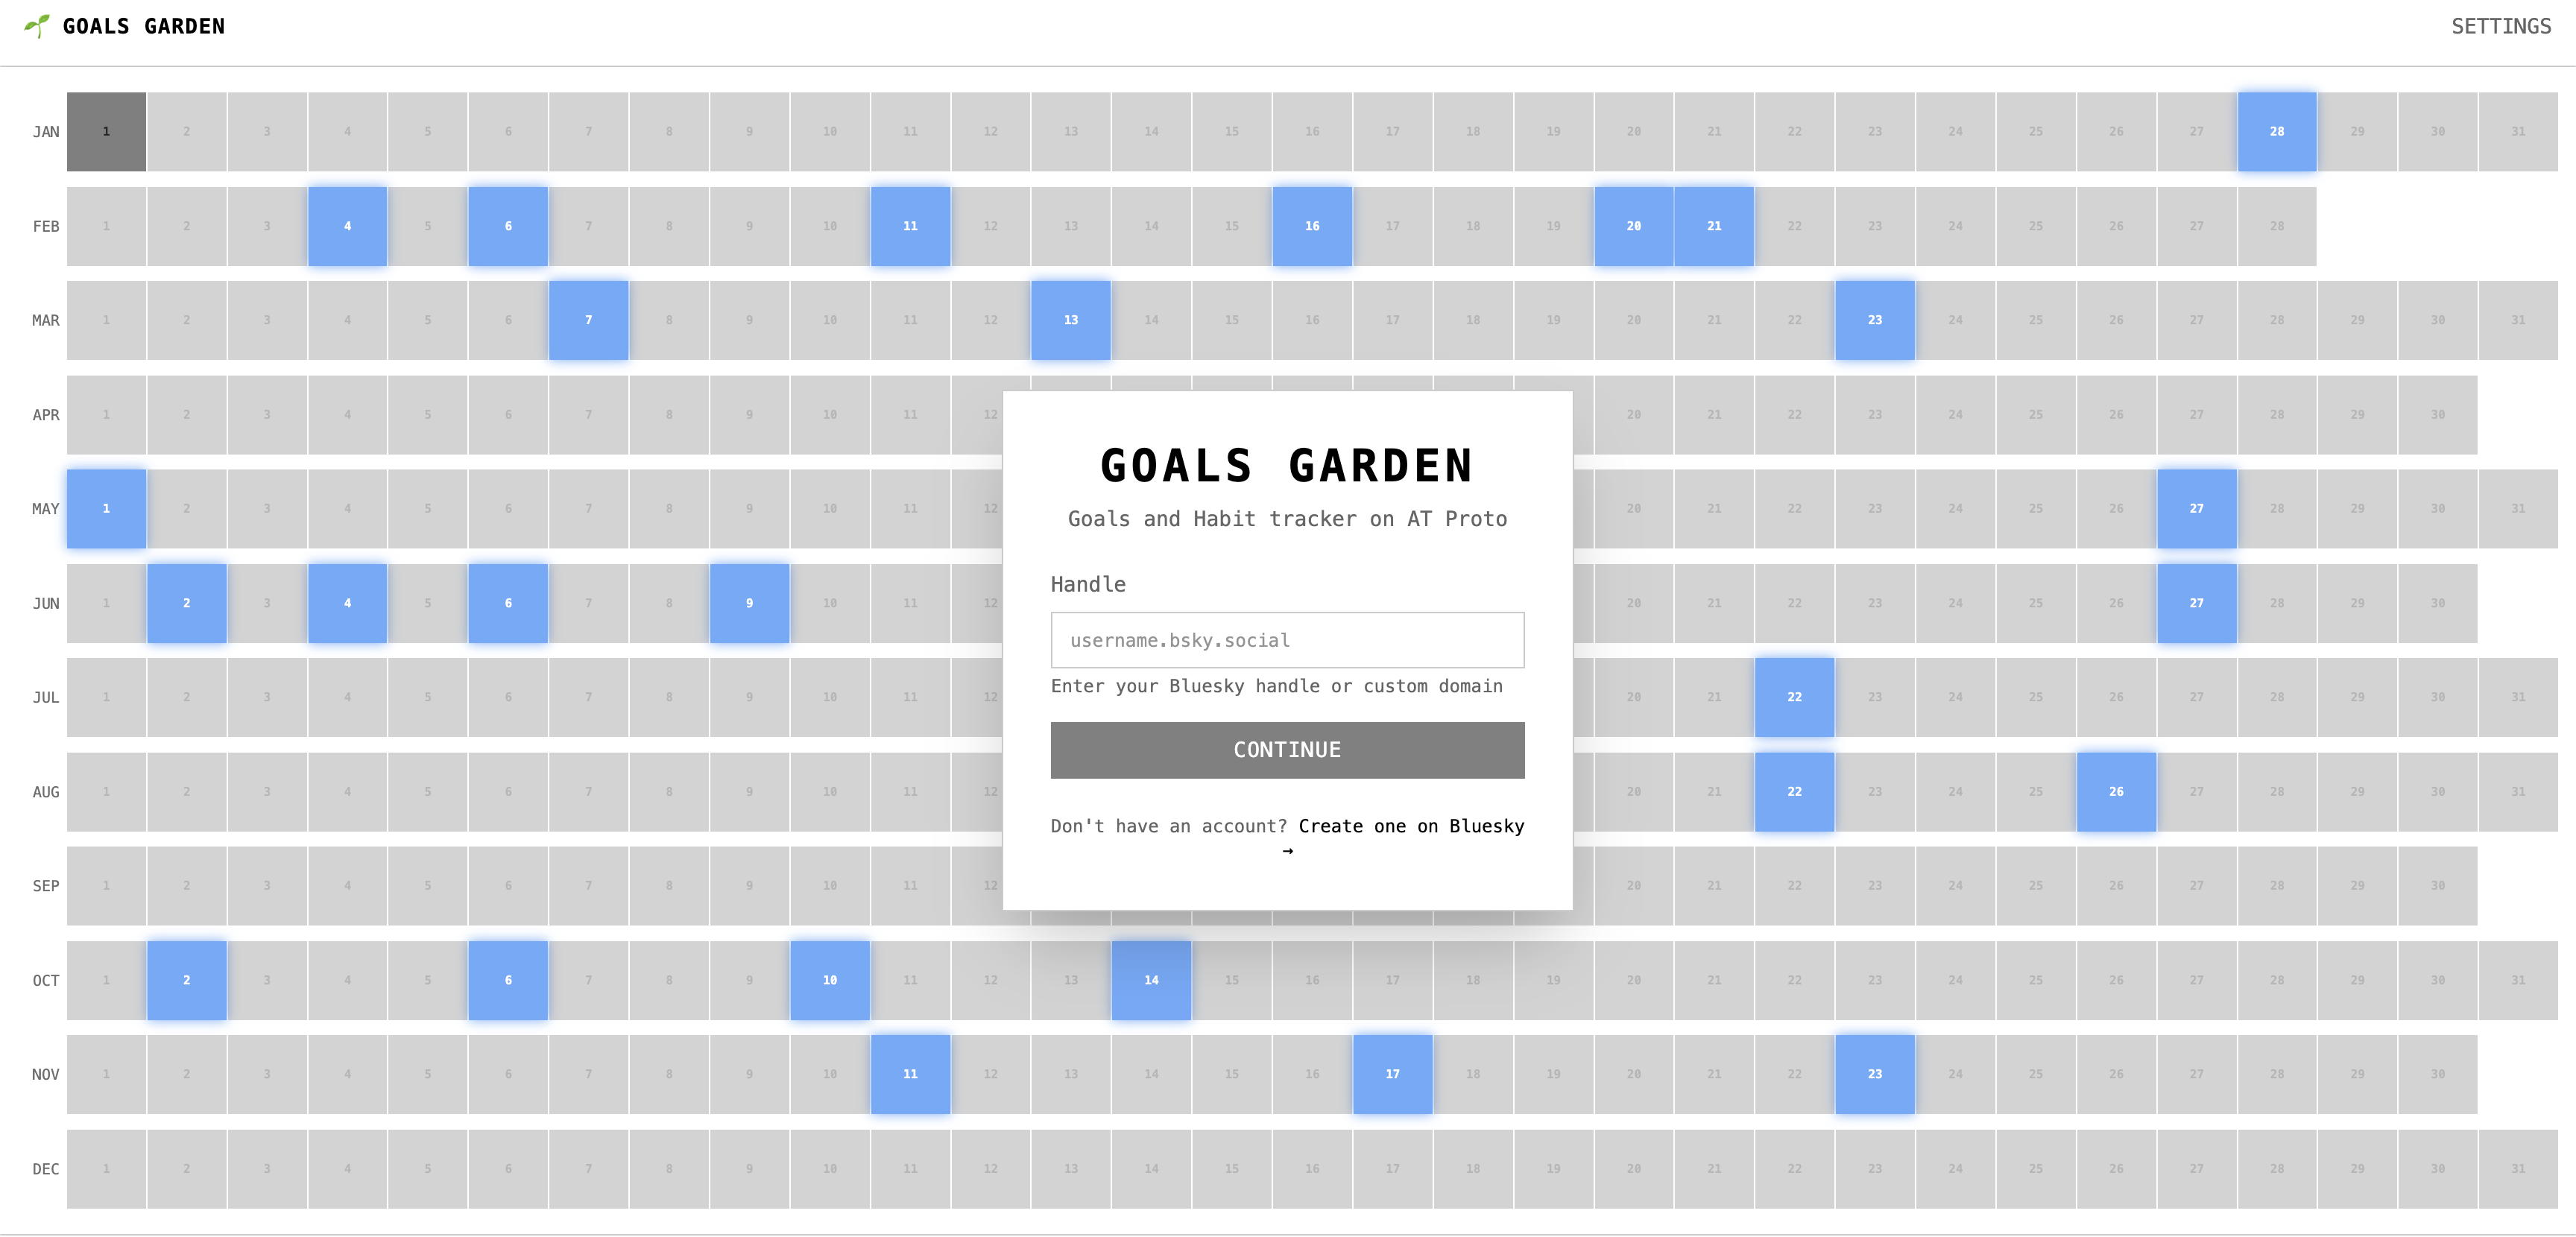Toggle the October 14 day cell
This screenshot has height=1237, width=2576.
(1151, 980)
